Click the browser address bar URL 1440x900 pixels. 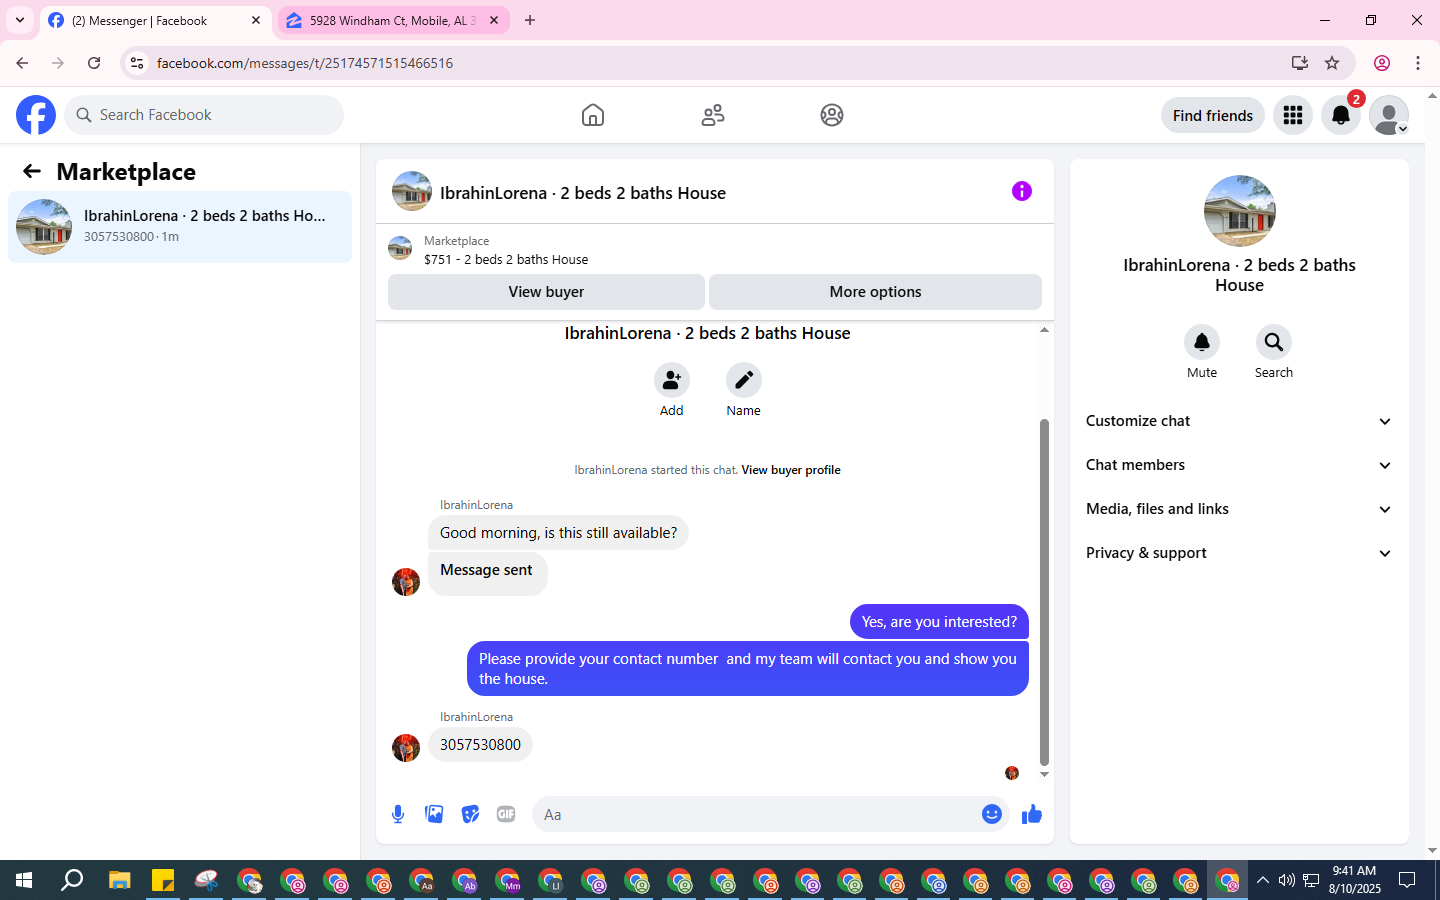305,63
